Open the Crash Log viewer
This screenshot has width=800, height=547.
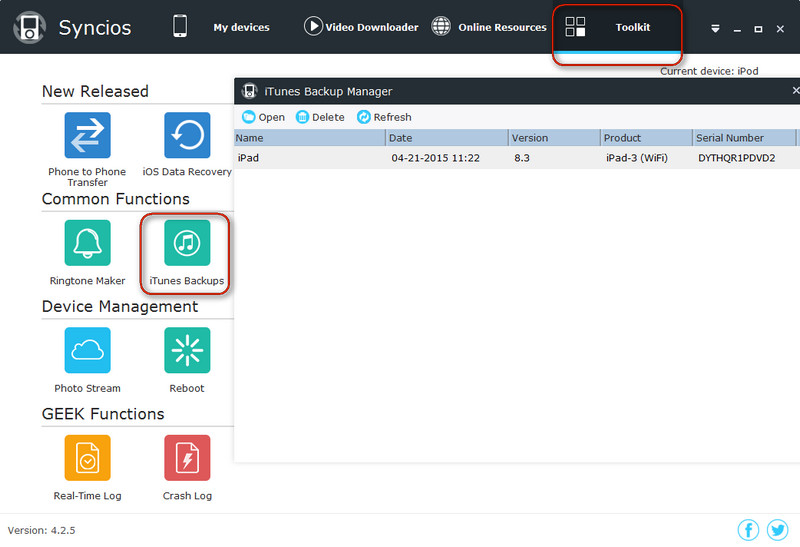(x=187, y=458)
